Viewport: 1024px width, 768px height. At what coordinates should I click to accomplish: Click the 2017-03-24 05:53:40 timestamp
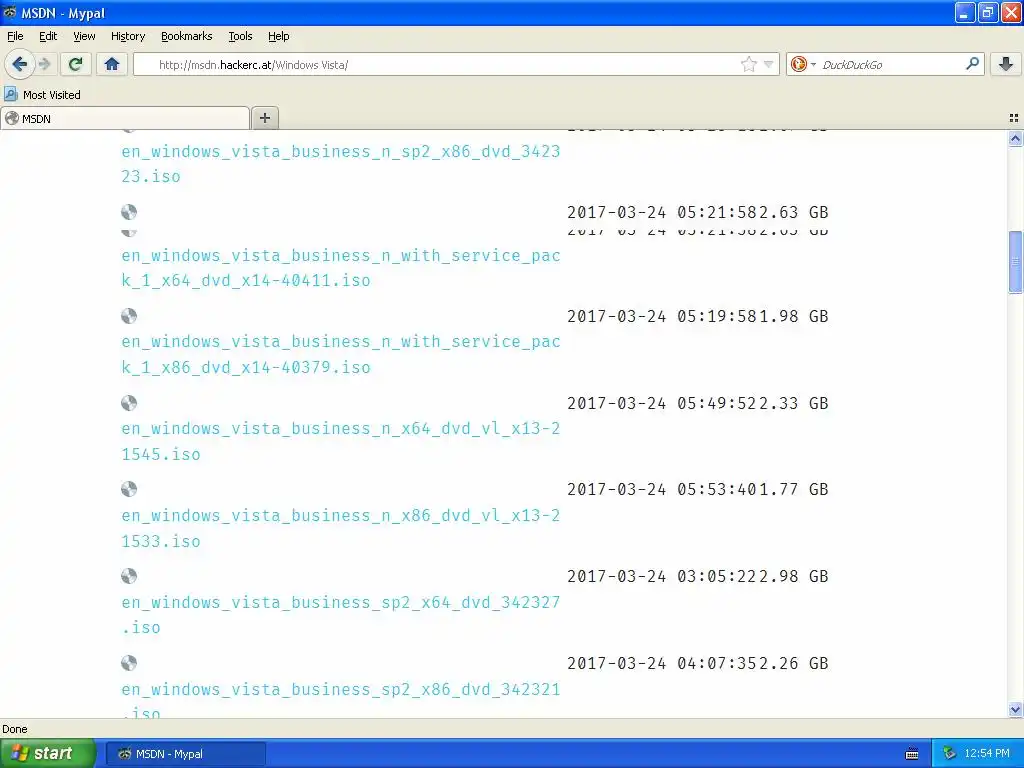[x=662, y=489]
